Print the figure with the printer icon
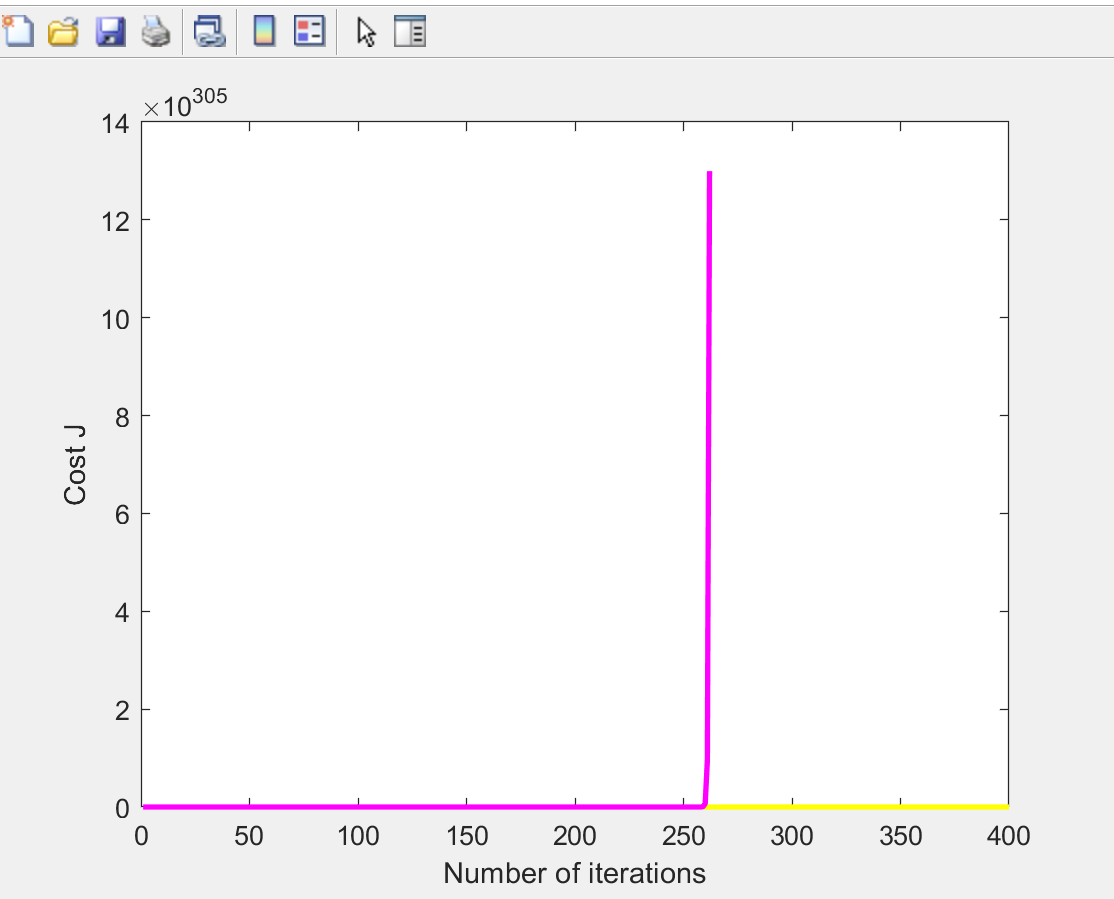 (155, 32)
